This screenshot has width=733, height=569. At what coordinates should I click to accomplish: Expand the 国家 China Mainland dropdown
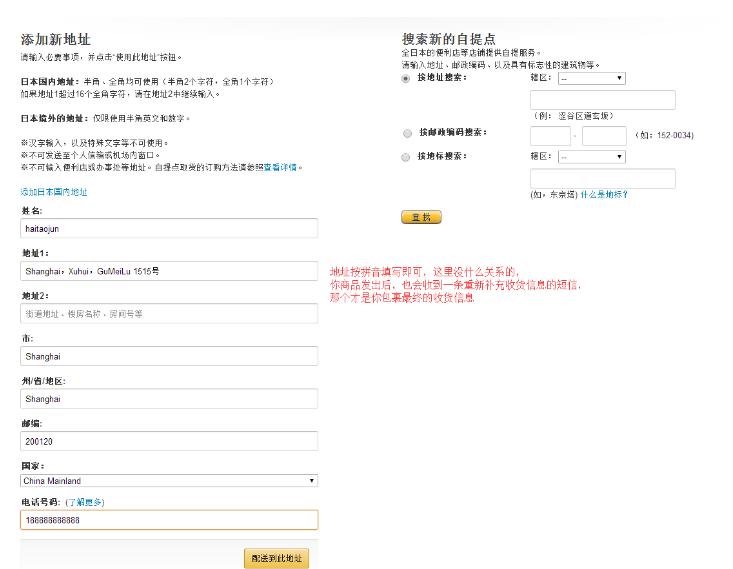pos(169,481)
